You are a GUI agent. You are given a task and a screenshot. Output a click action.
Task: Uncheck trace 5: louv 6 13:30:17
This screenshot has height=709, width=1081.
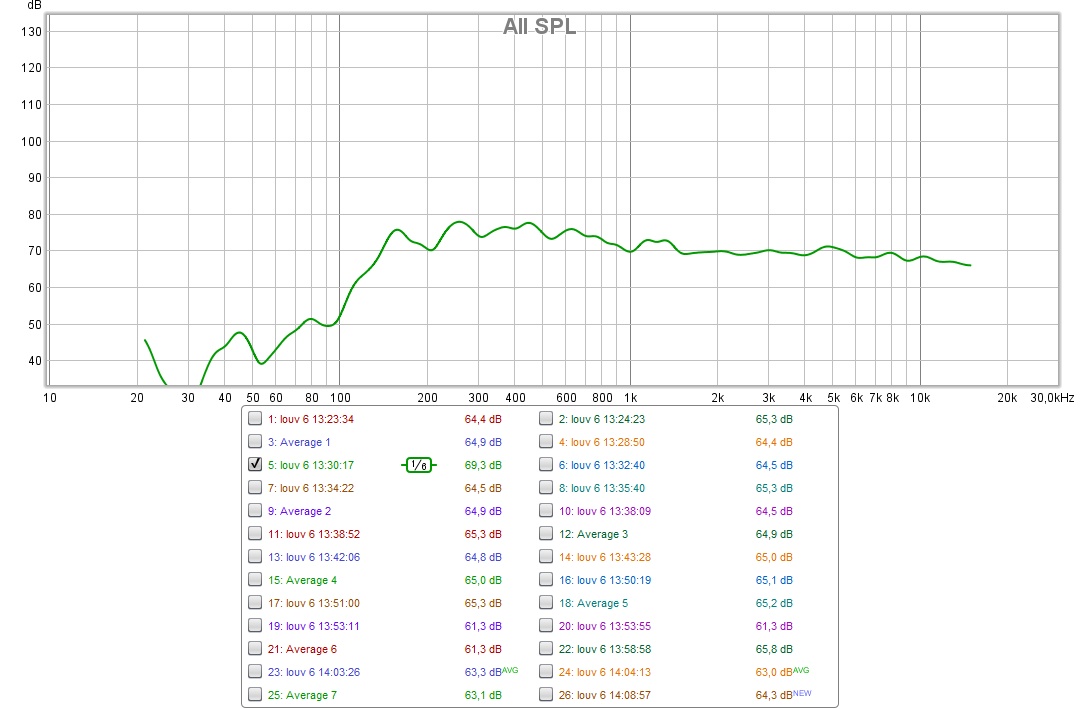(x=255, y=465)
